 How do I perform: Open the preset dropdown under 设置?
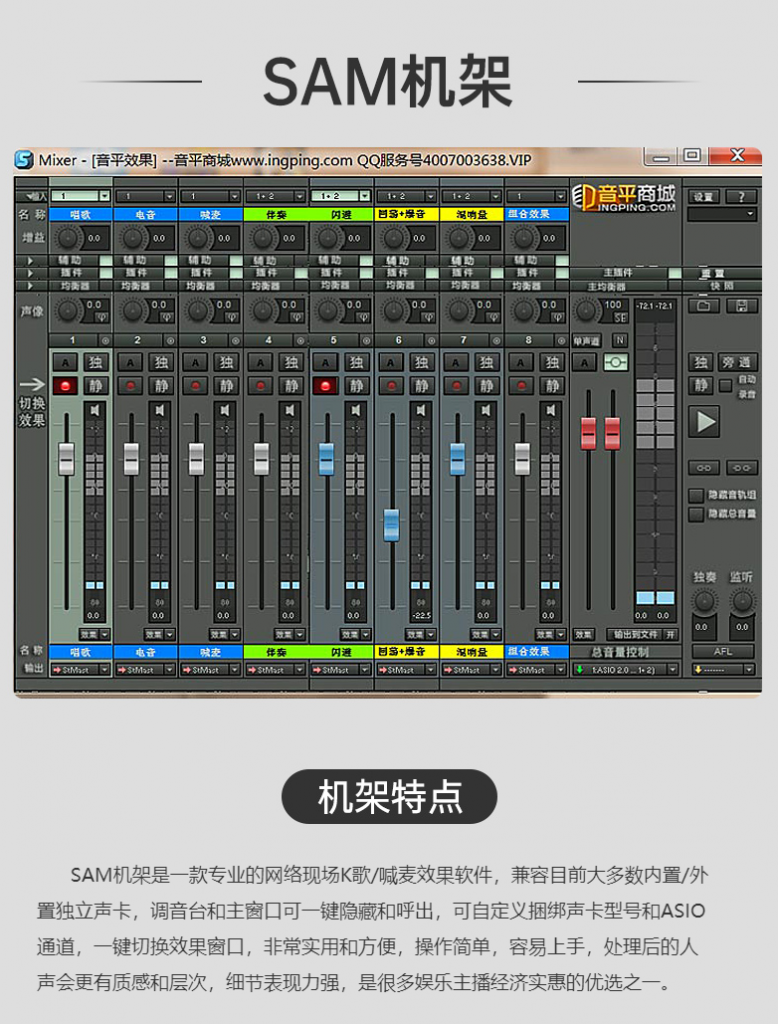[722, 214]
